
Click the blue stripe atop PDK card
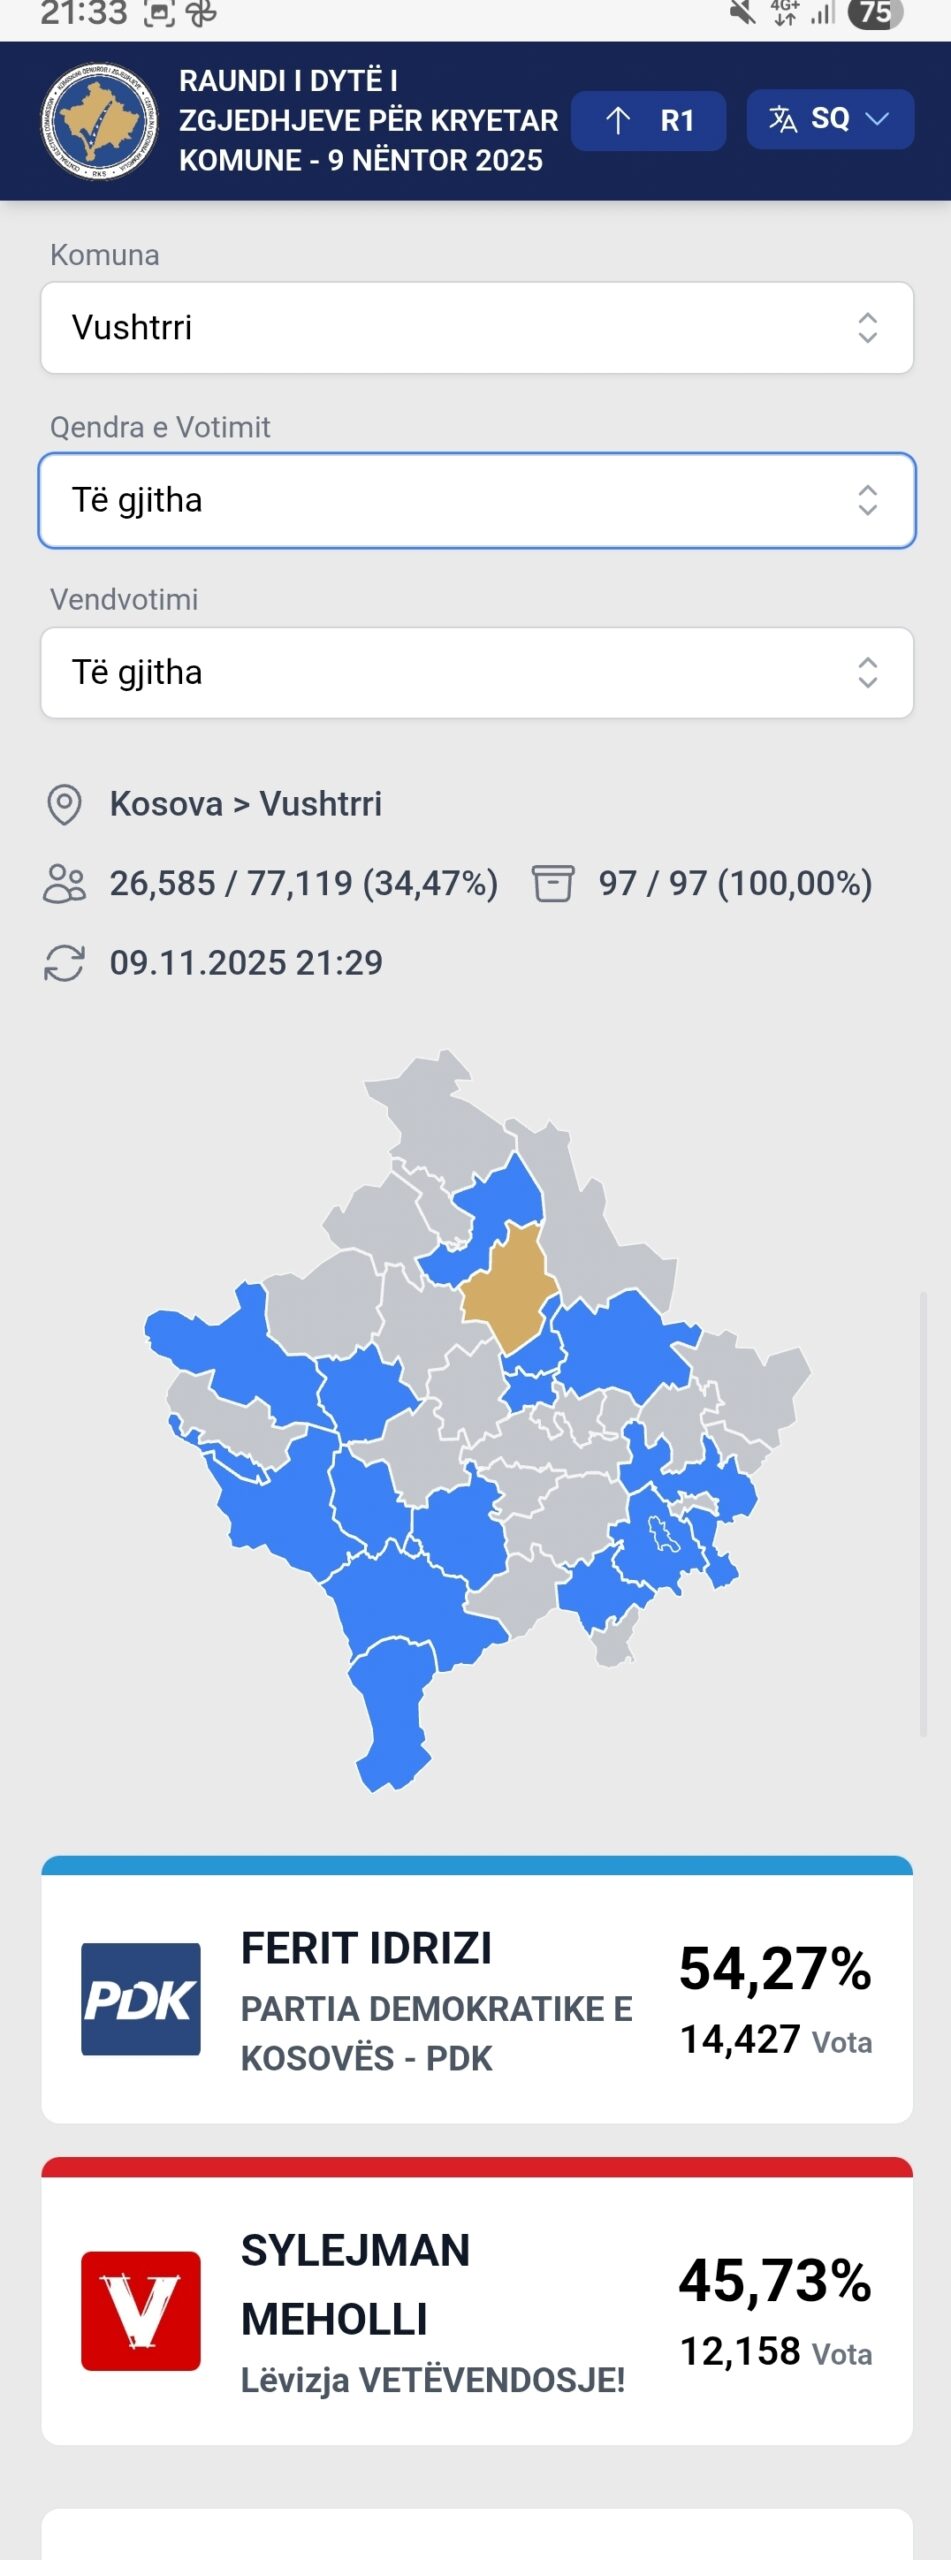coord(476,1866)
